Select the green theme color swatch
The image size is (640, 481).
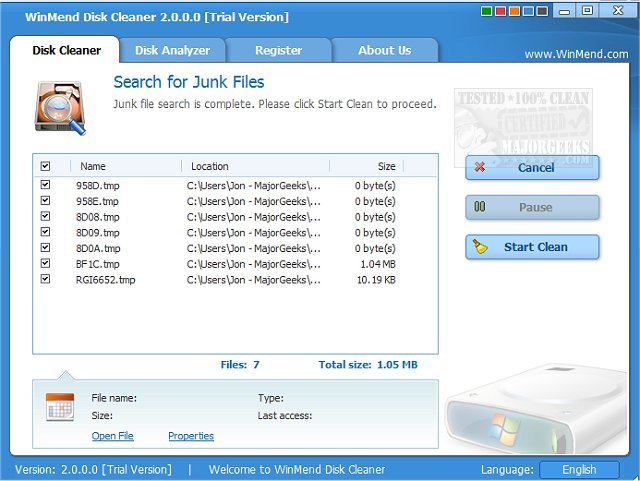pos(486,11)
